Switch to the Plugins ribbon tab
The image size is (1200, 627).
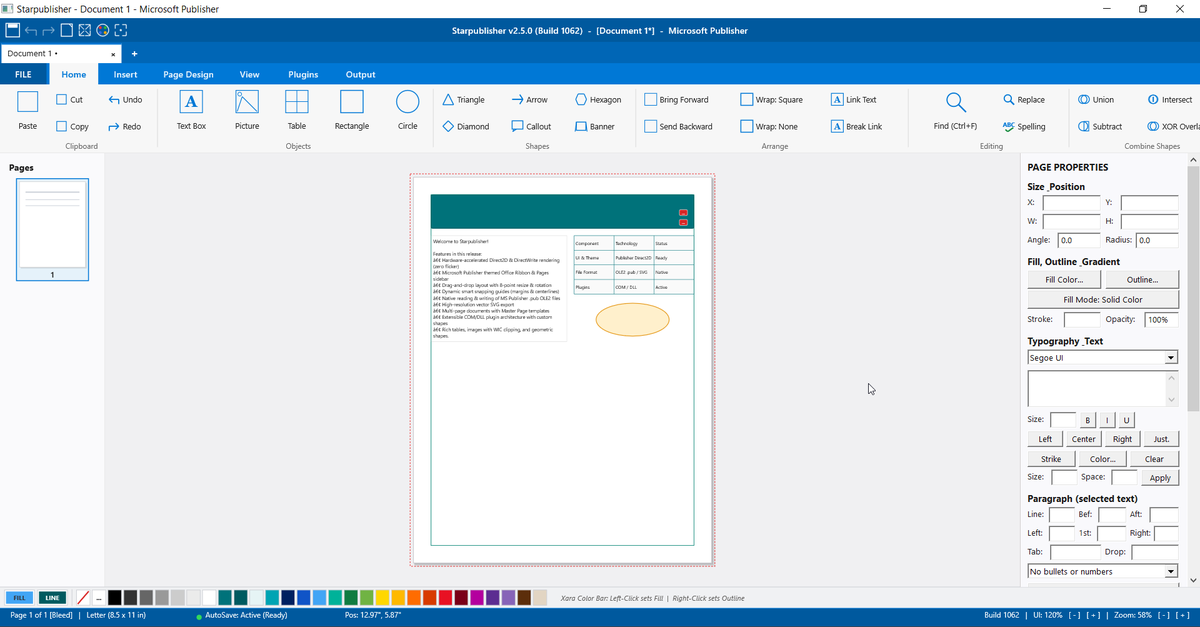[303, 74]
